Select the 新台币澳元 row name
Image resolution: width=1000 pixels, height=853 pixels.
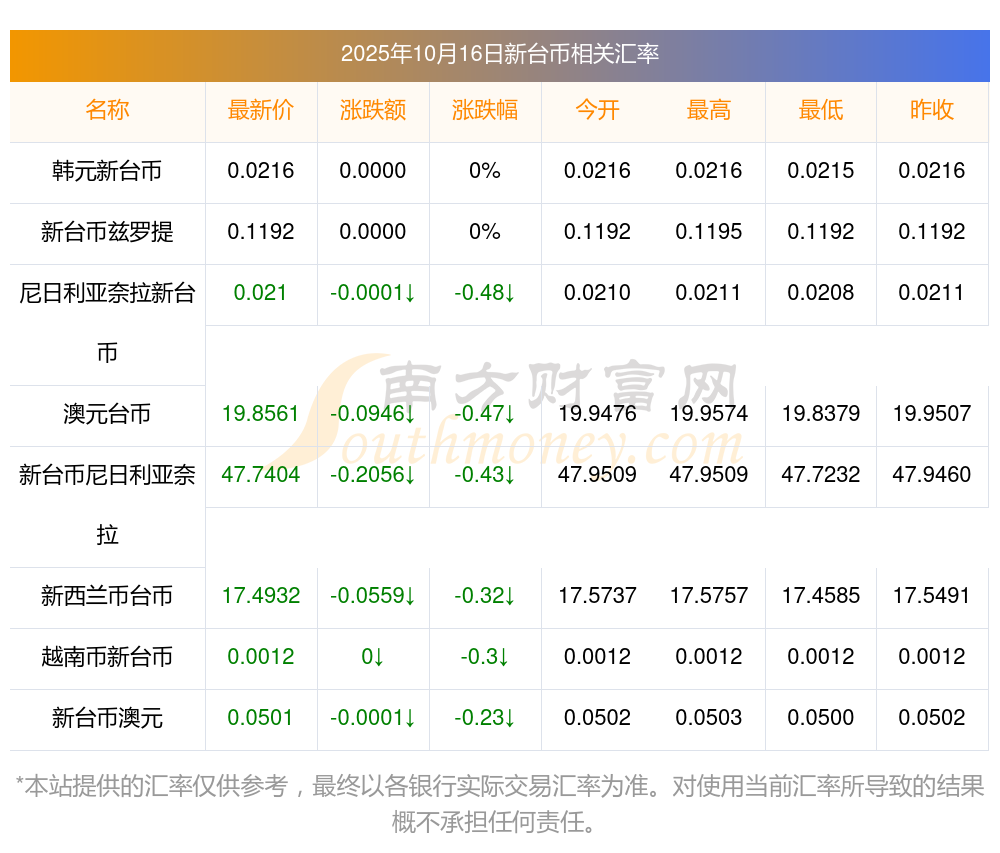107,718
